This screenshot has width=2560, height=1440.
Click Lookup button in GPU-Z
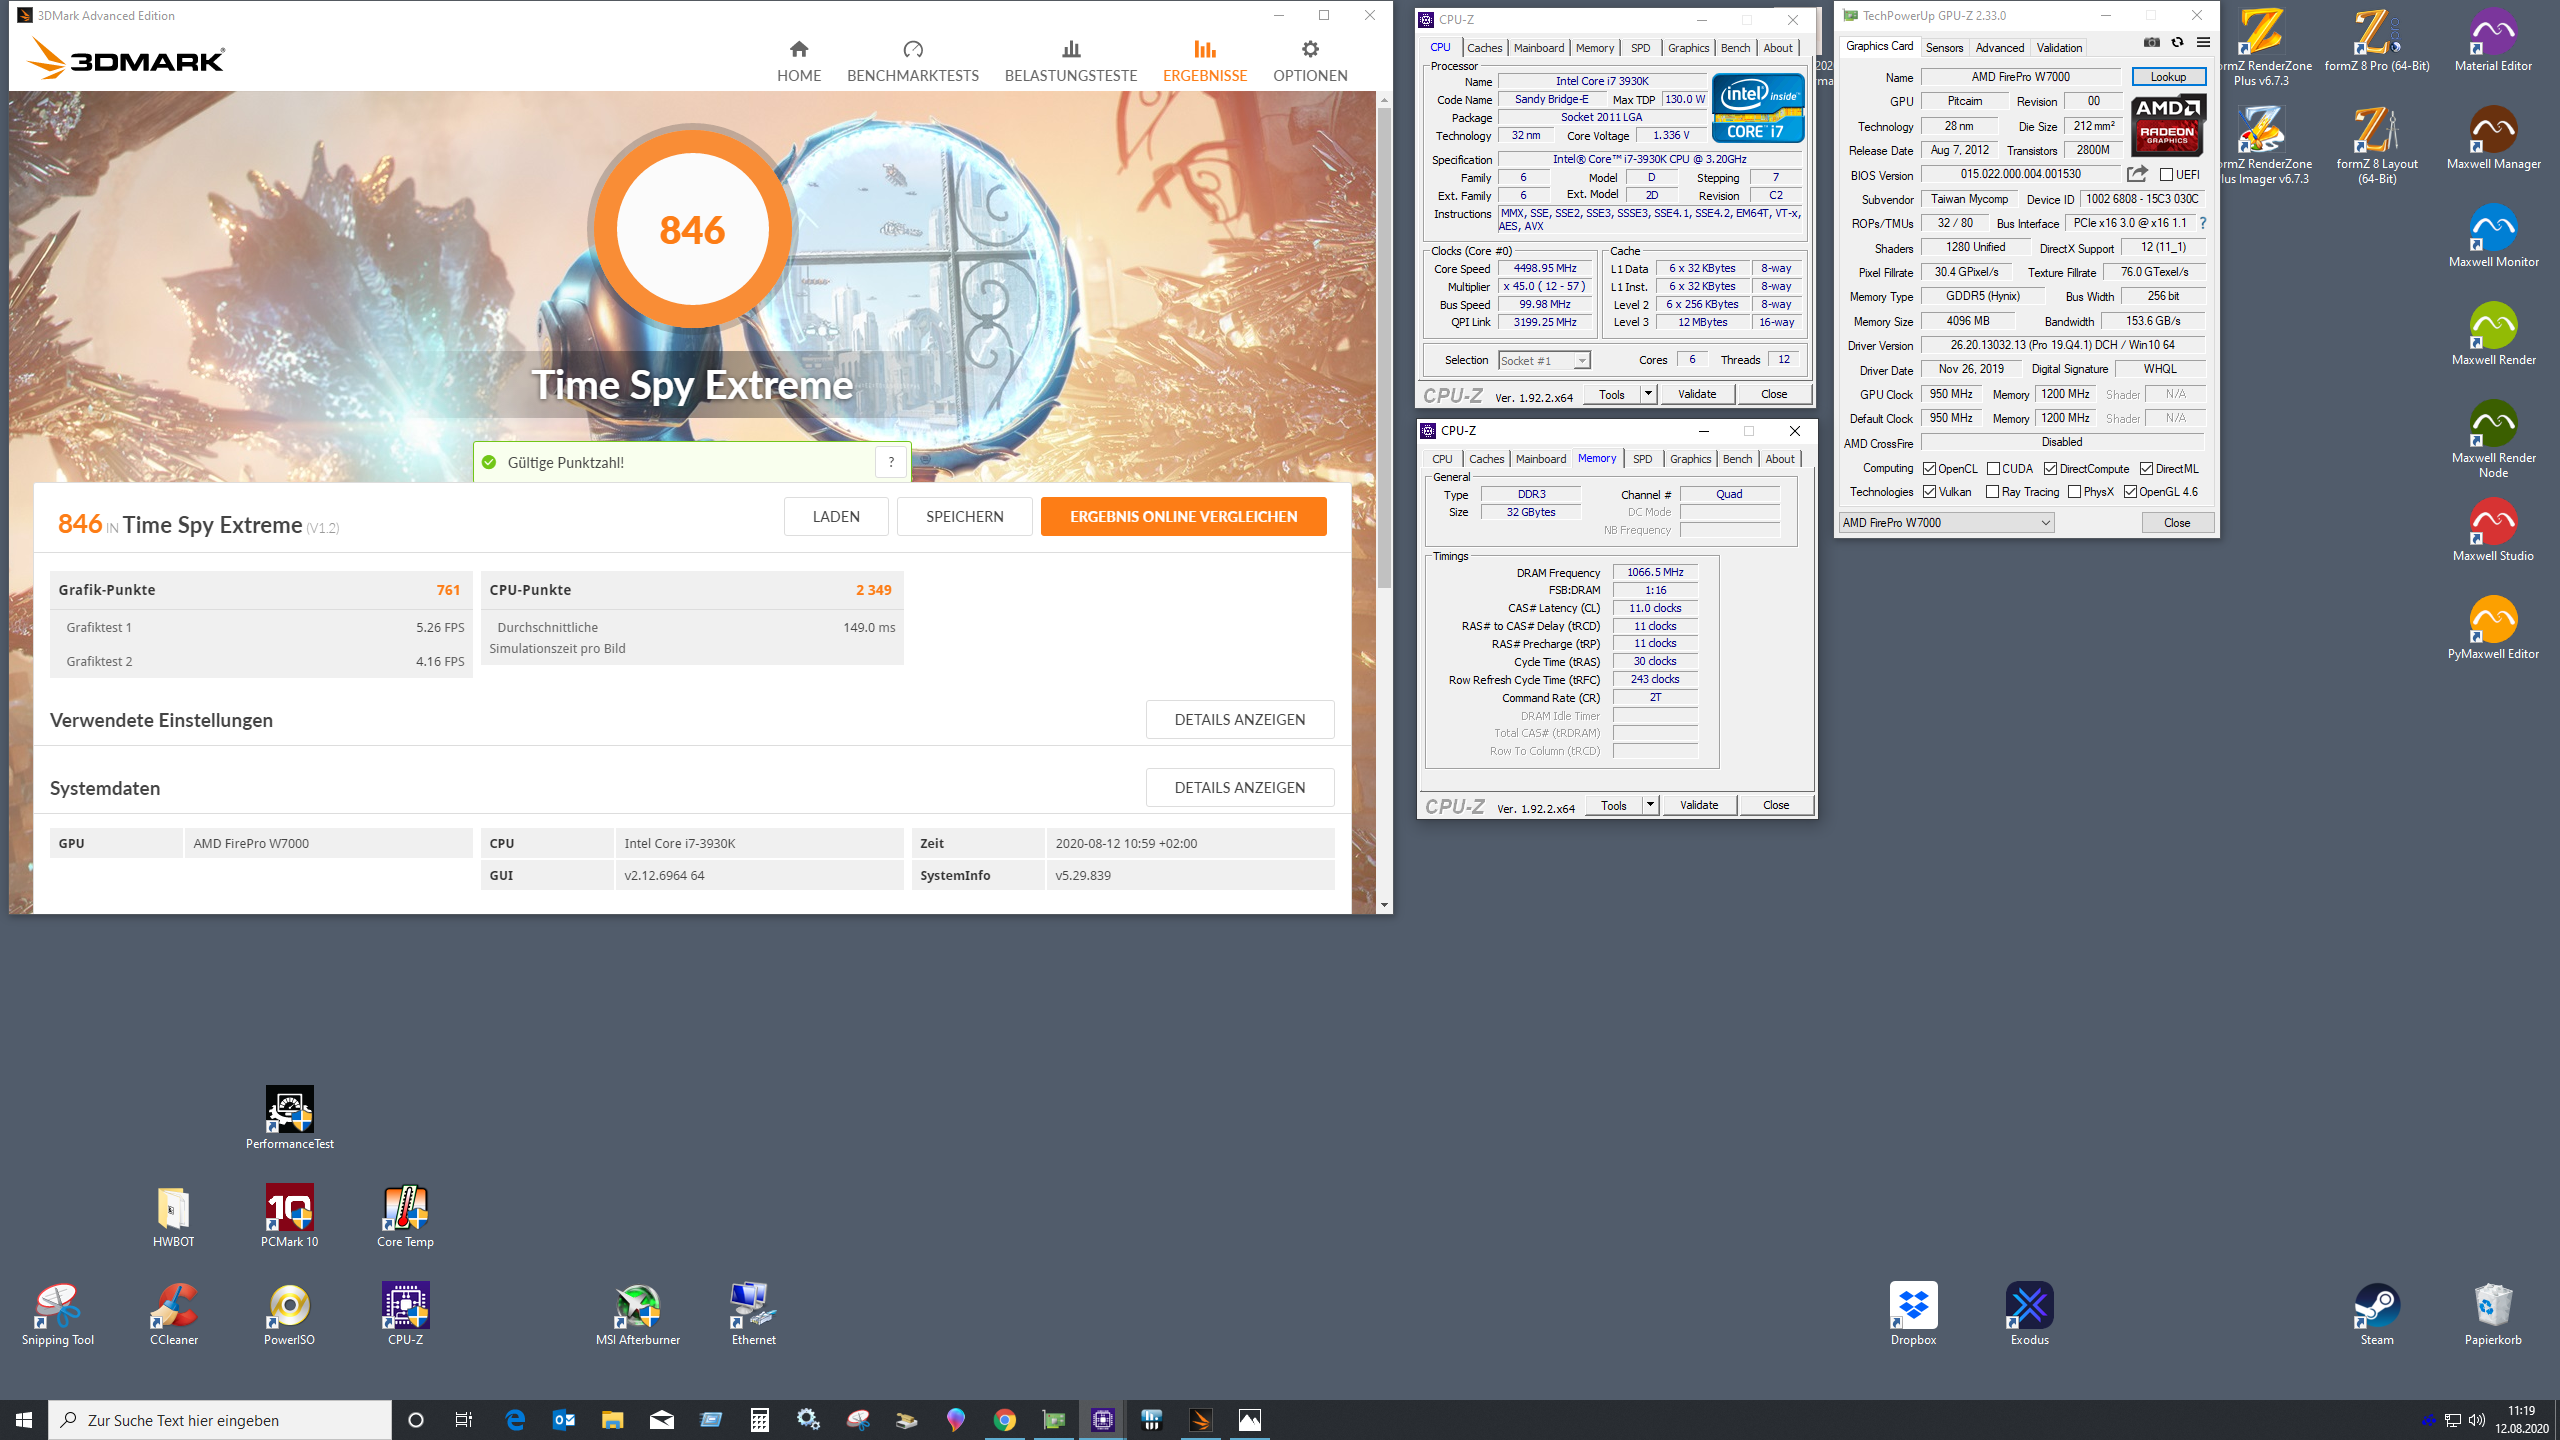coord(2168,77)
